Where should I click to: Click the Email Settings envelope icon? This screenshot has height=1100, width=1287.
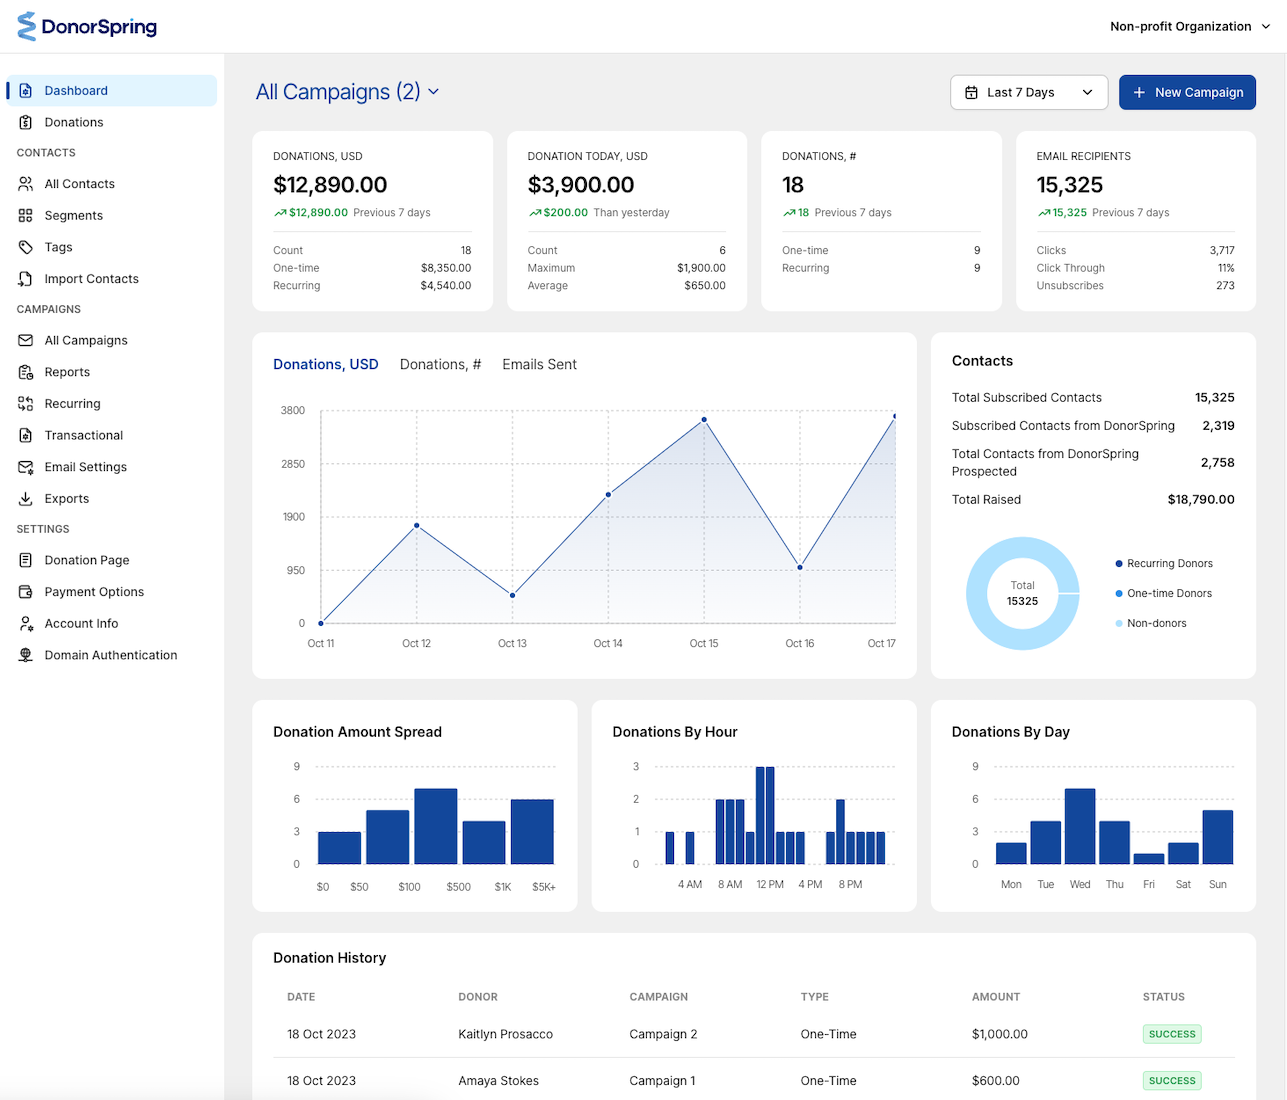tap(26, 467)
